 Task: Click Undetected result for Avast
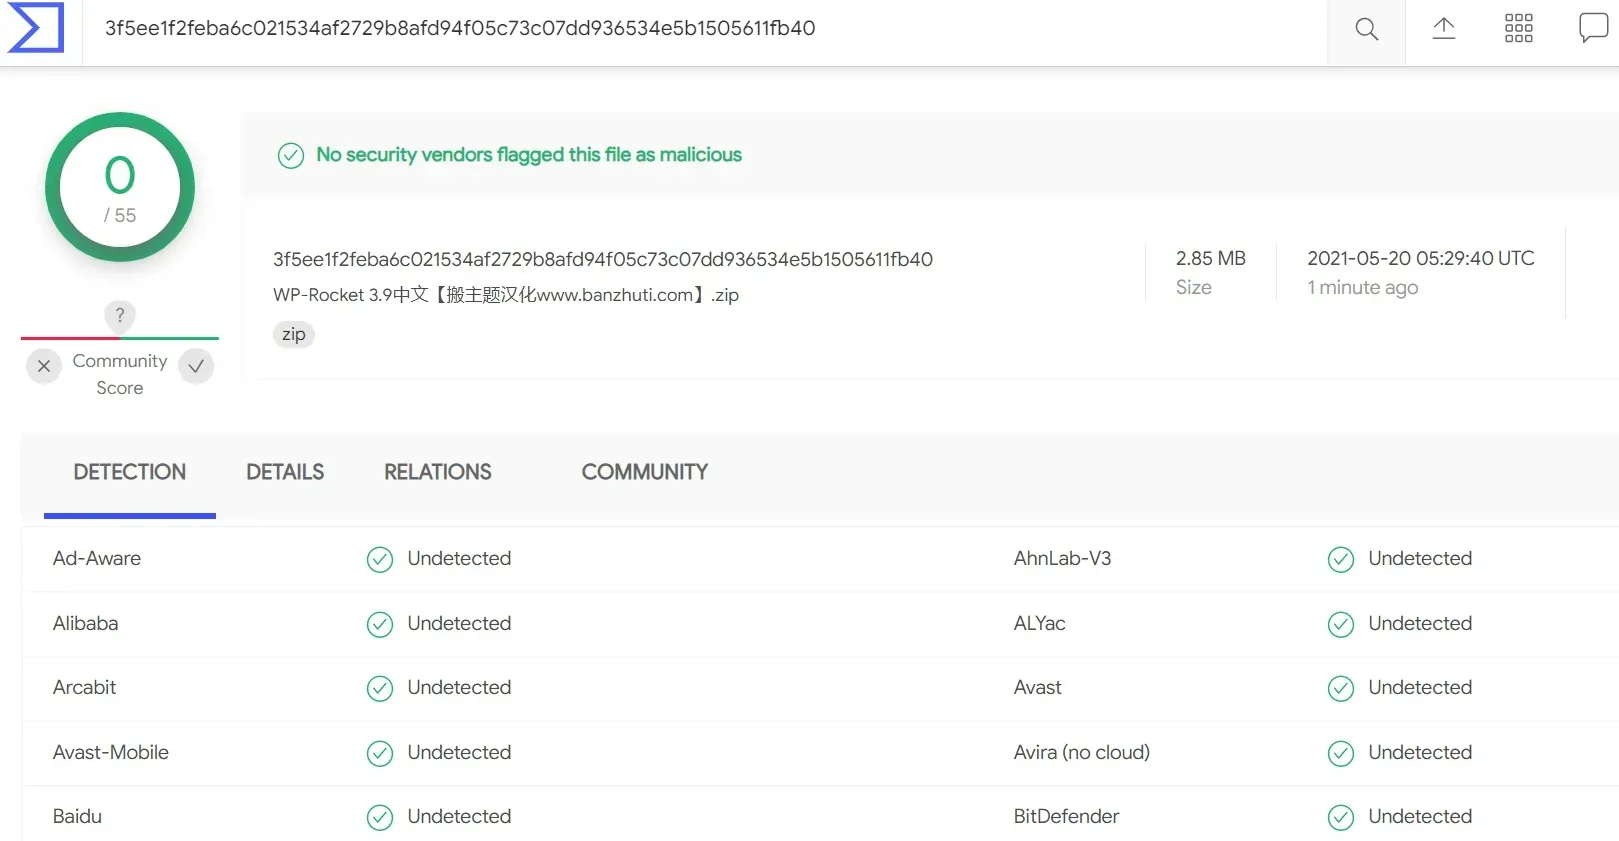click(x=1421, y=687)
